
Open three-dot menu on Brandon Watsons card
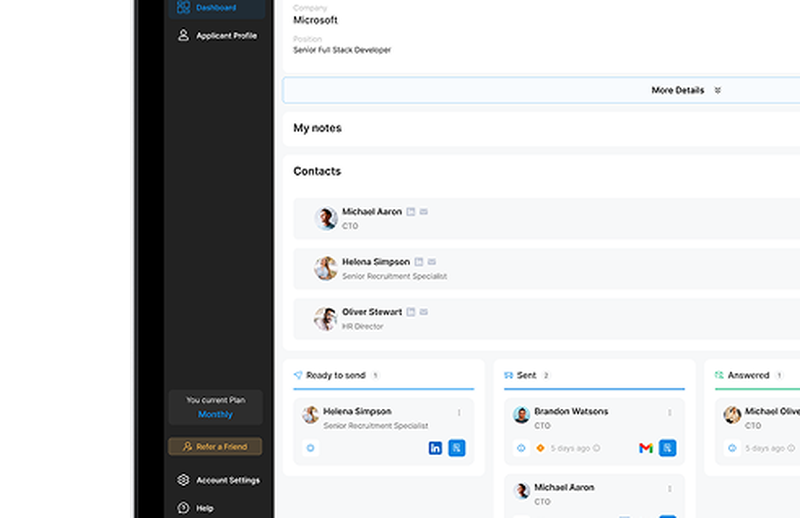tap(670, 412)
